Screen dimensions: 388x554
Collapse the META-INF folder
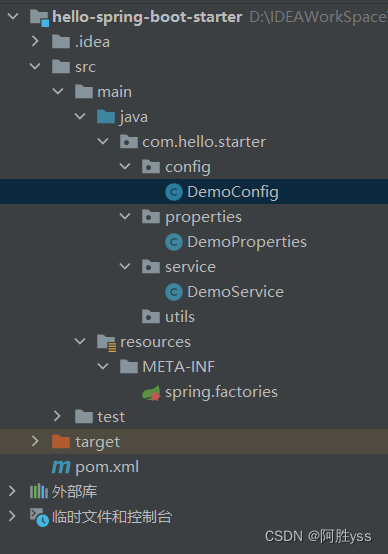[102, 366]
